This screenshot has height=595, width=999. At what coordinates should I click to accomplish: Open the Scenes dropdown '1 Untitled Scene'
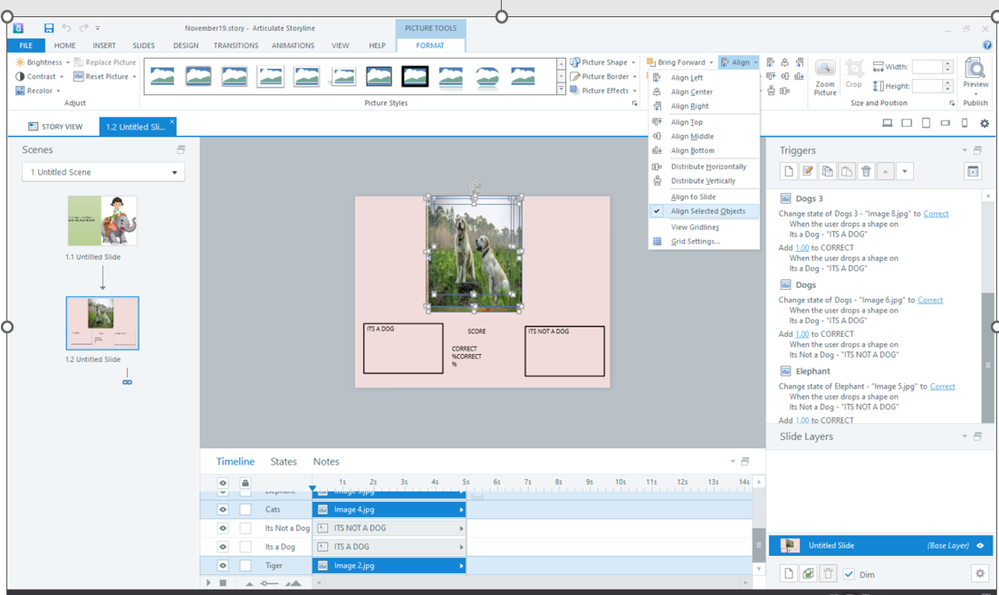[103, 172]
